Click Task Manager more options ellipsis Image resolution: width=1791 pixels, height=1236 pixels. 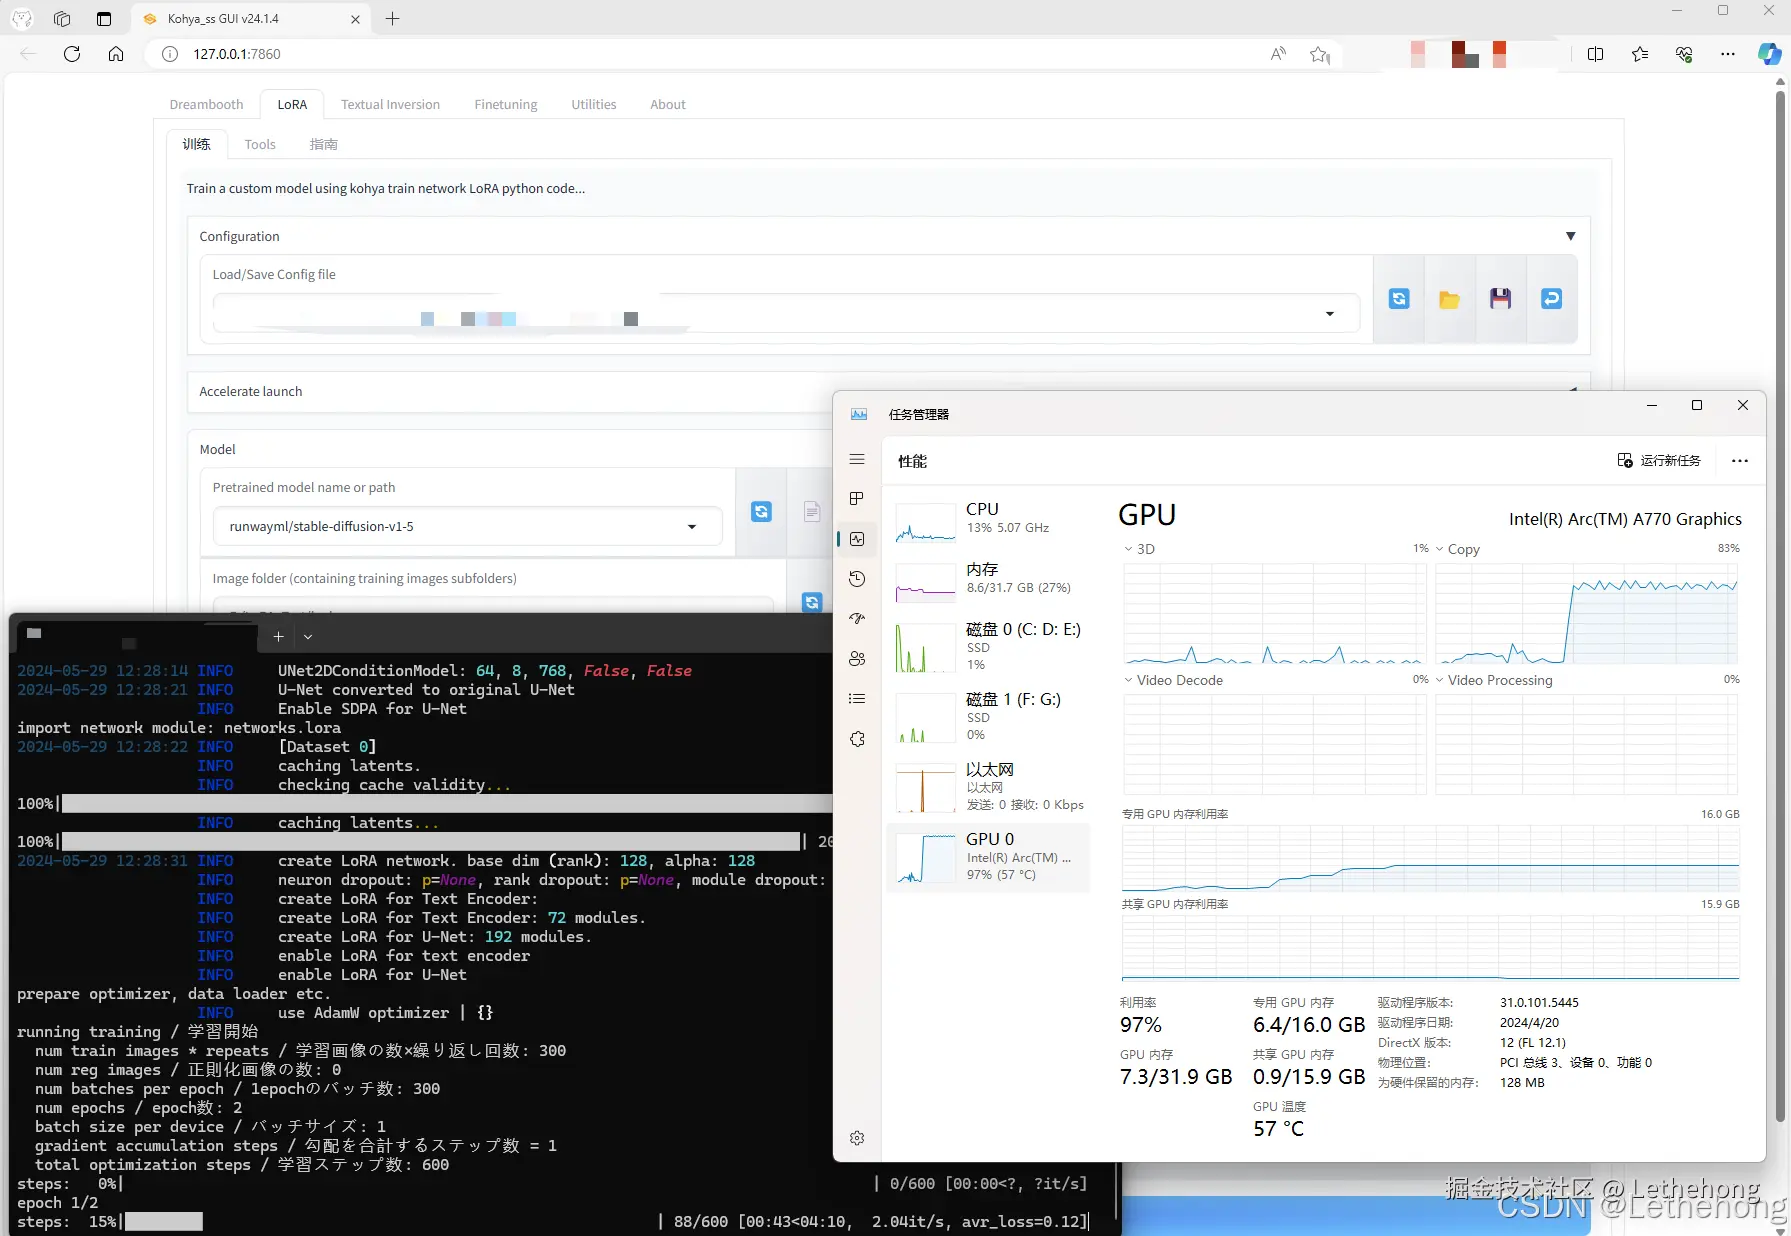point(1740,461)
